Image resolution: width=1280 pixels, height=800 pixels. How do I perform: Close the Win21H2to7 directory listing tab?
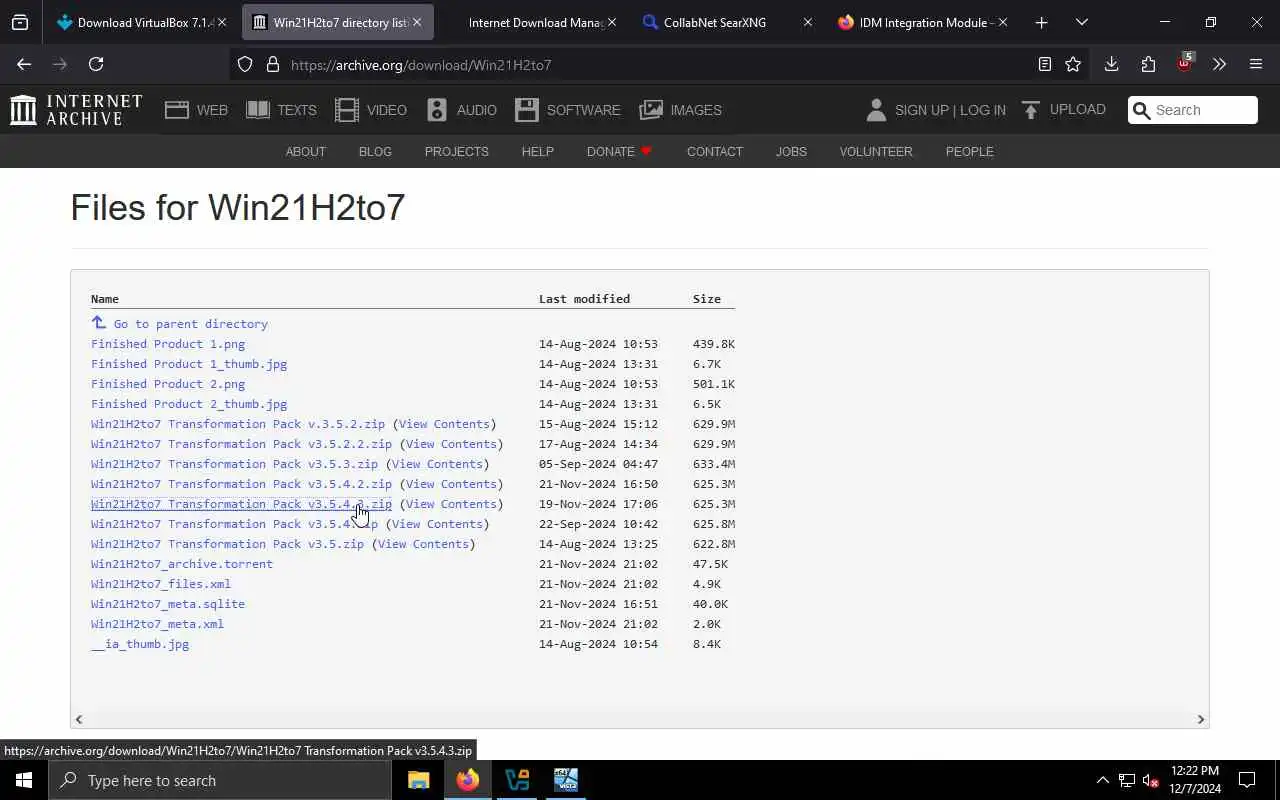416,22
